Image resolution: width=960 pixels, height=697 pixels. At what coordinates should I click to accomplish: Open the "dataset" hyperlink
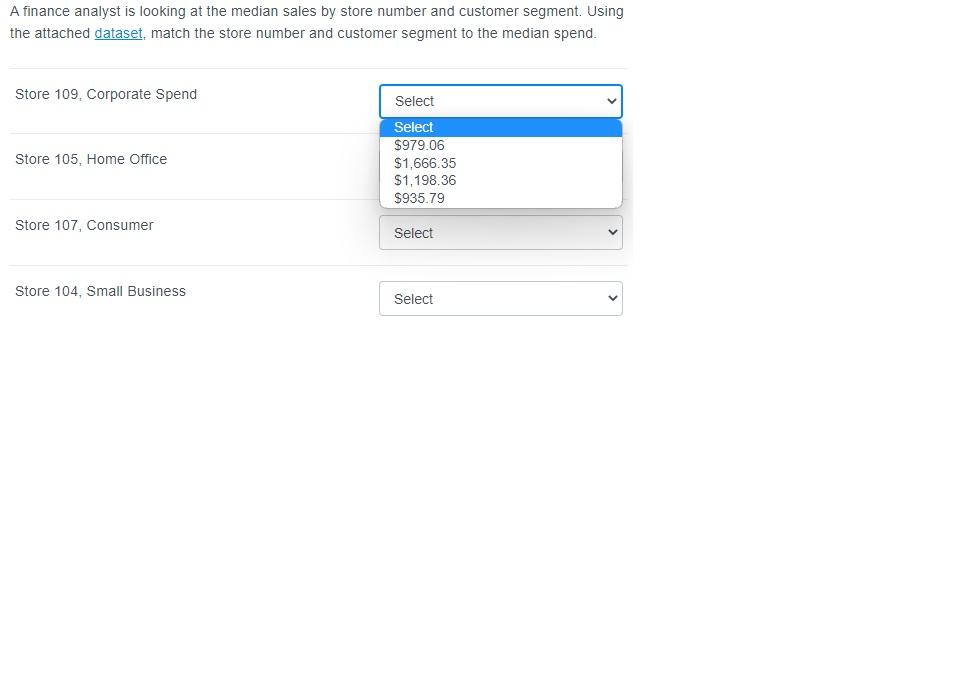coord(118,33)
